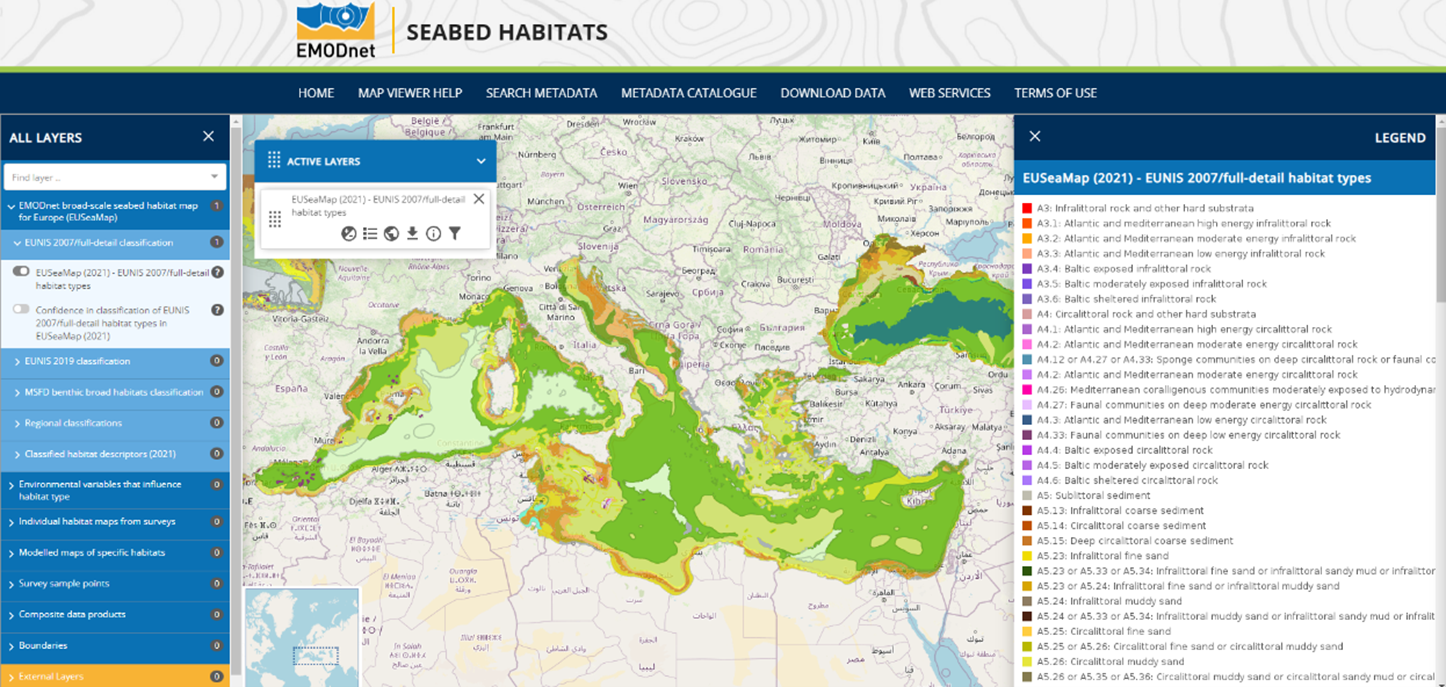Go to Search Metadata in navigation bar
Screen dimensions: 1446x687
[541, 93]
